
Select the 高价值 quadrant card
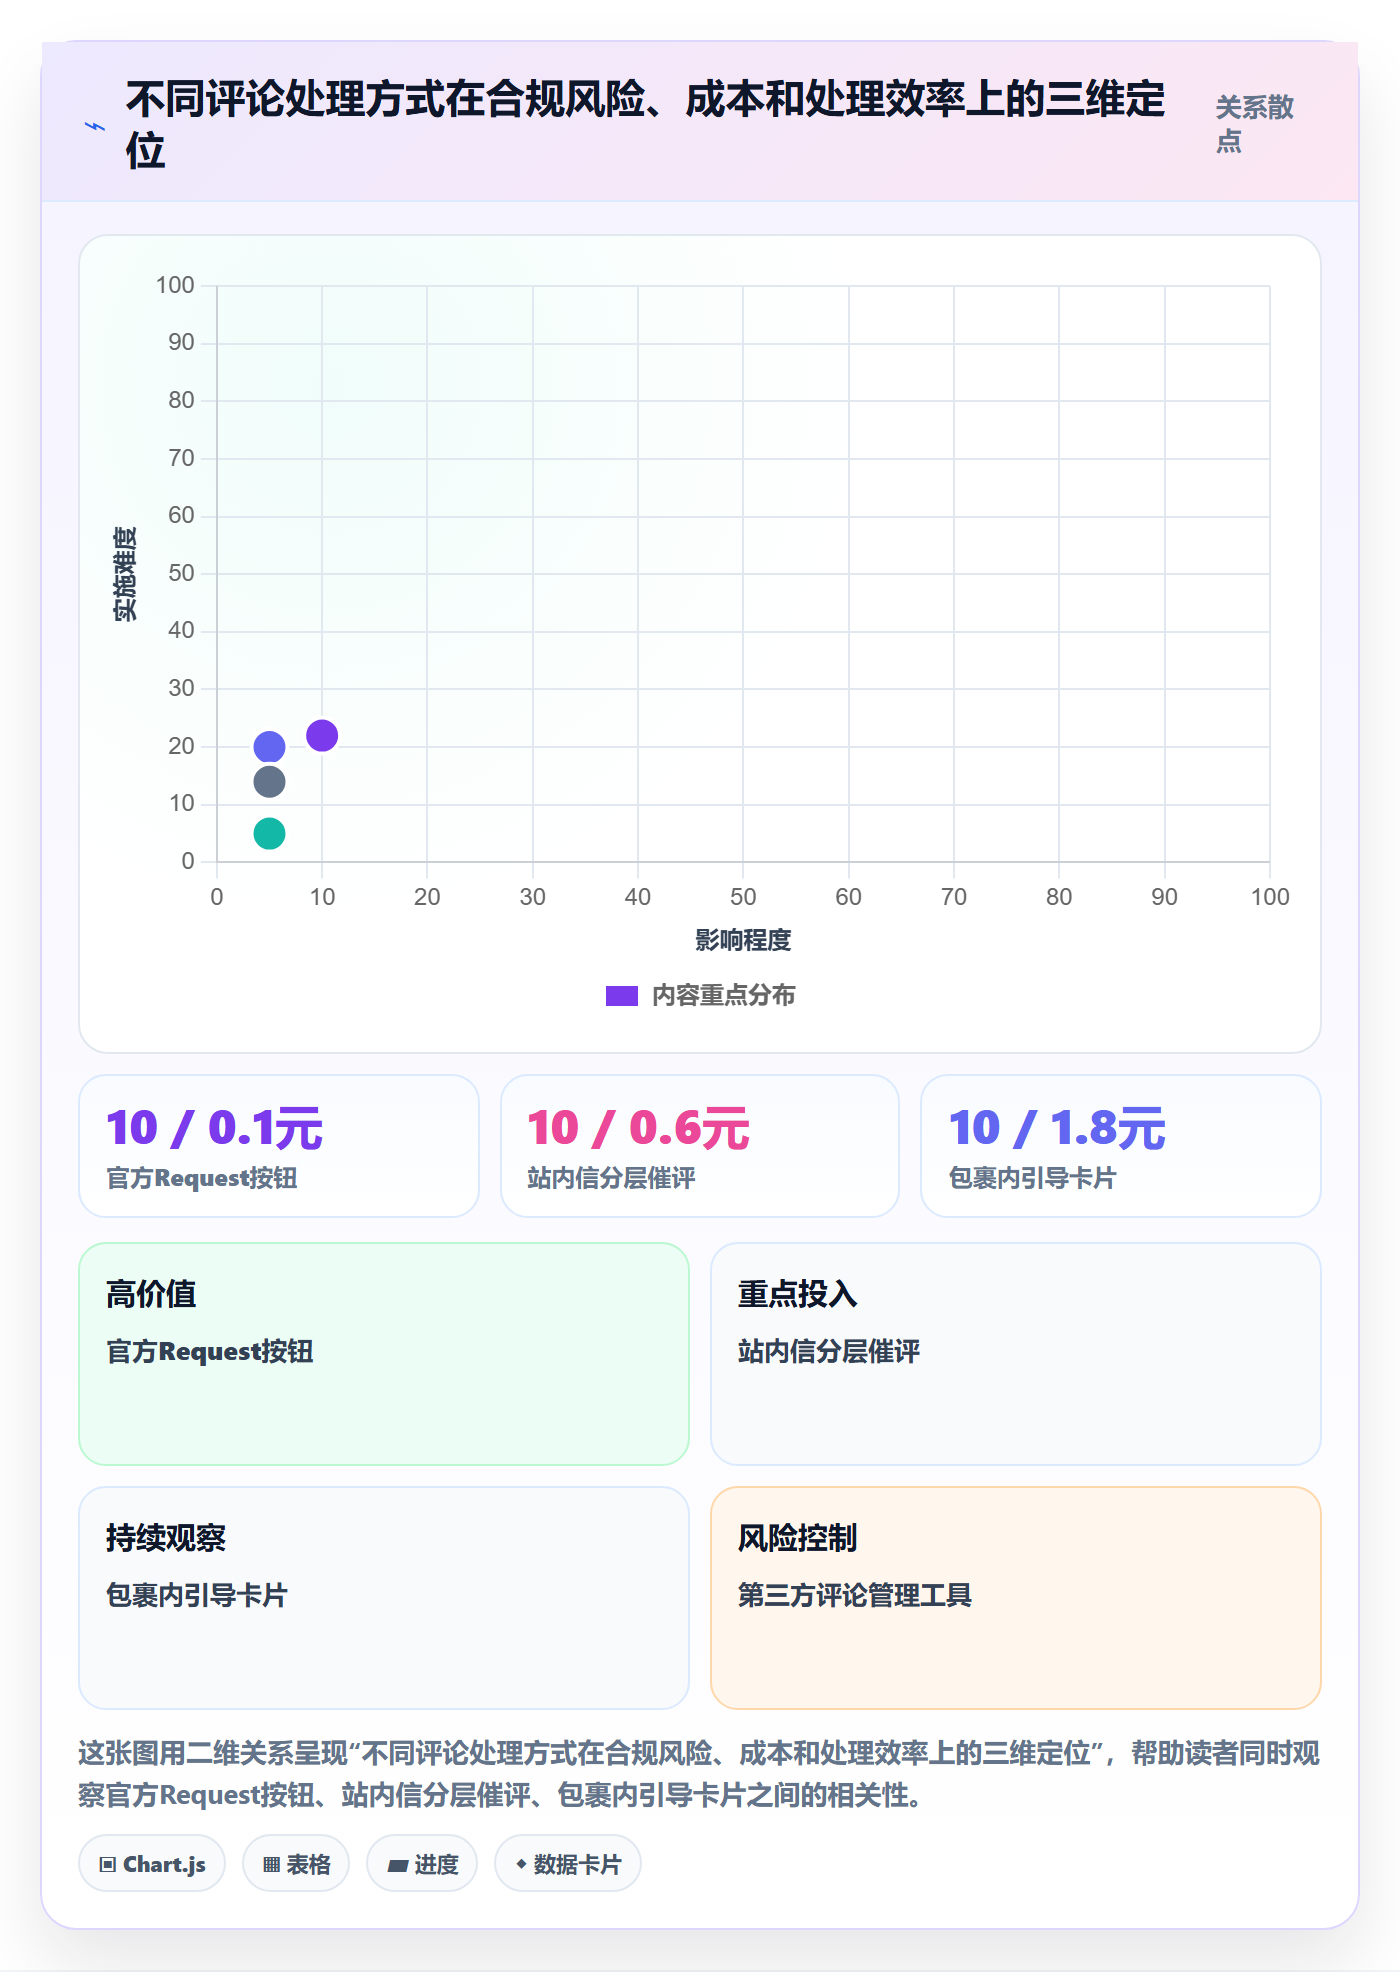[384, 1354]
